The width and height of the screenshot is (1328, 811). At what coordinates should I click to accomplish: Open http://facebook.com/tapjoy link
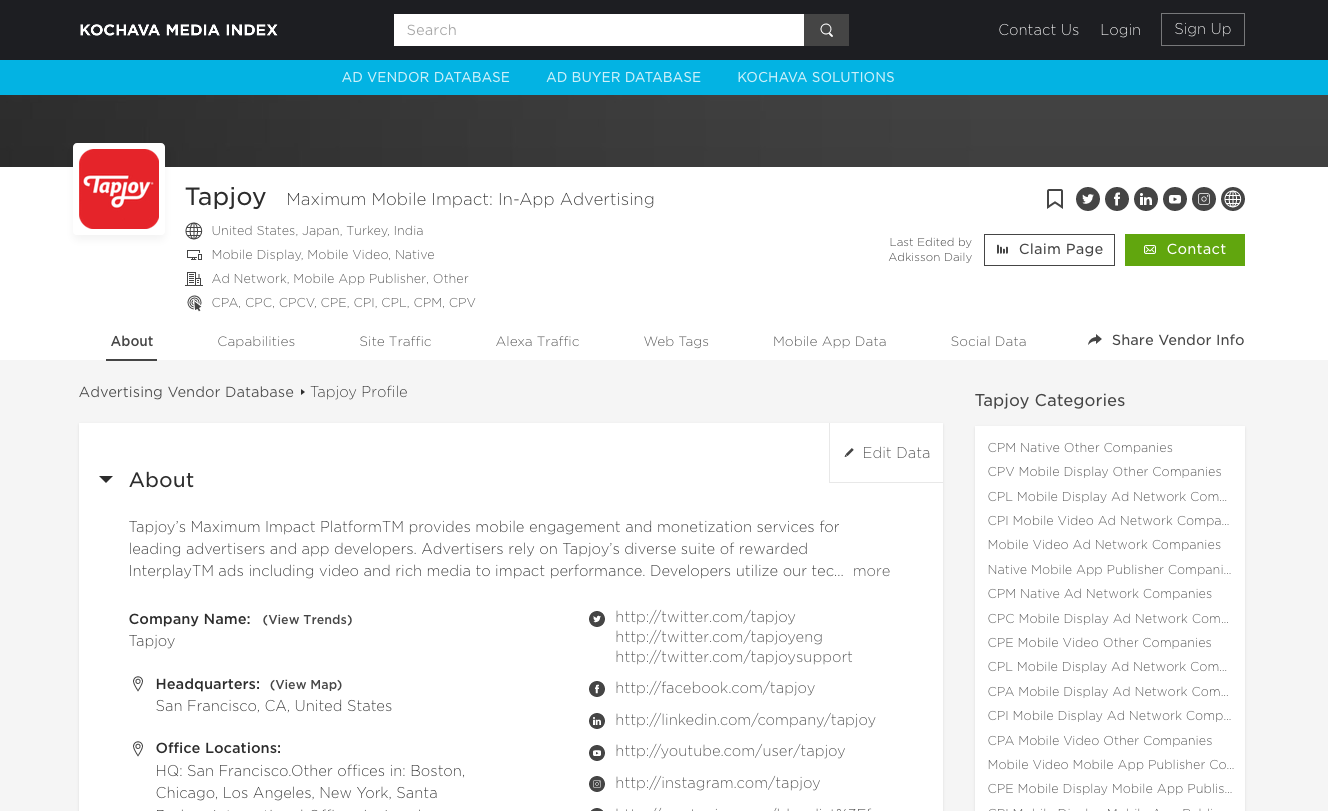(x=715, y=688)
